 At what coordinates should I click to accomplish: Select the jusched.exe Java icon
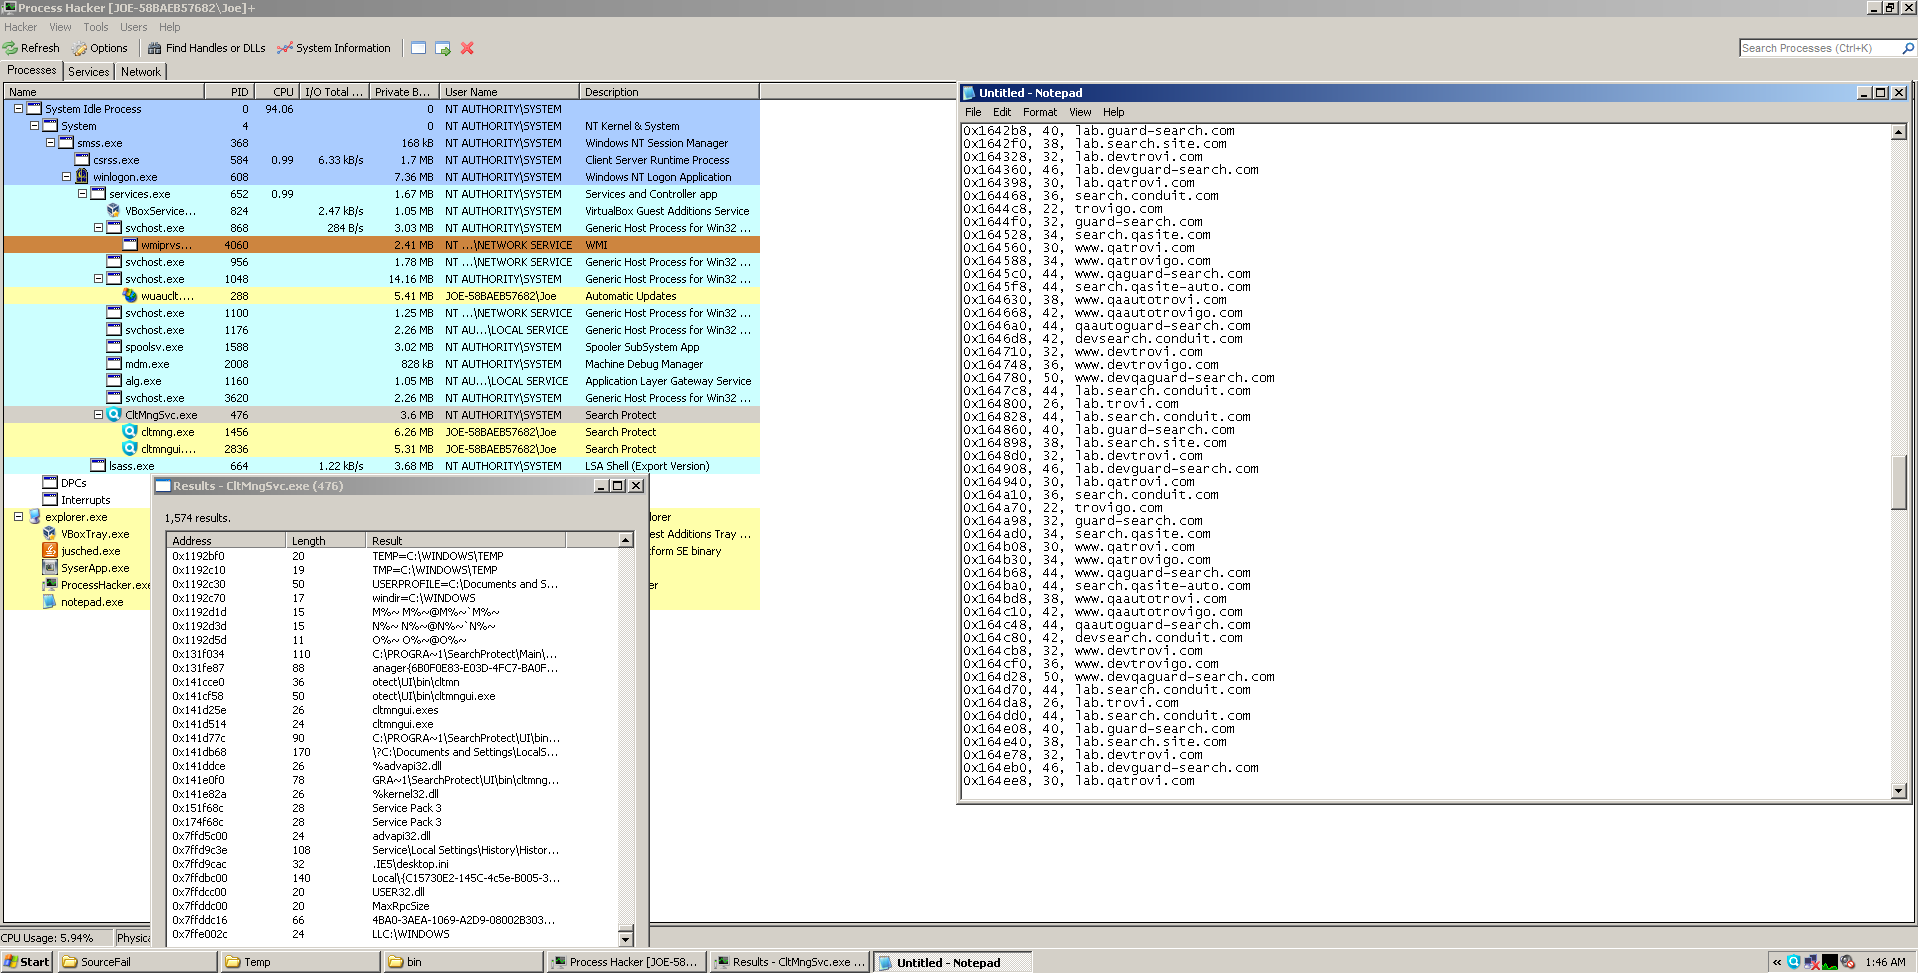click(50, 551)
